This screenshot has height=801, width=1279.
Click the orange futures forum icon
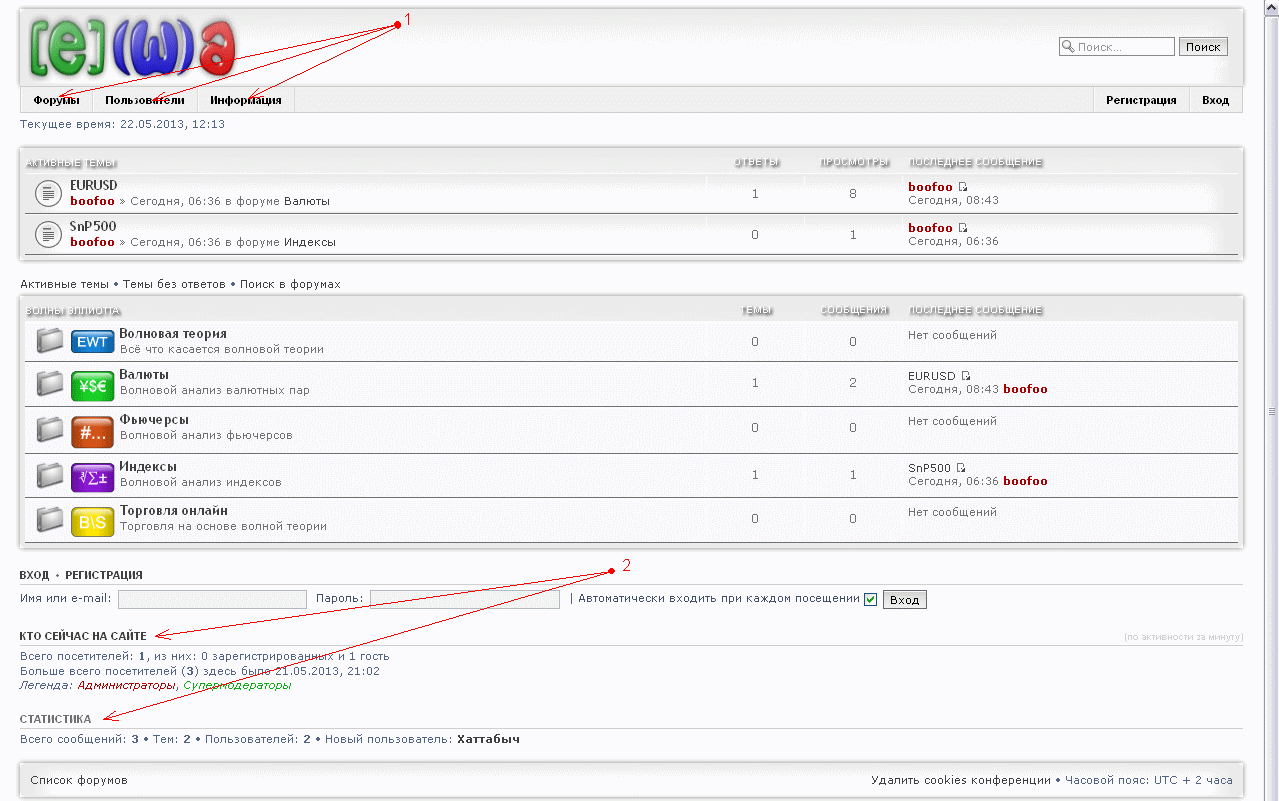(92, 431)
